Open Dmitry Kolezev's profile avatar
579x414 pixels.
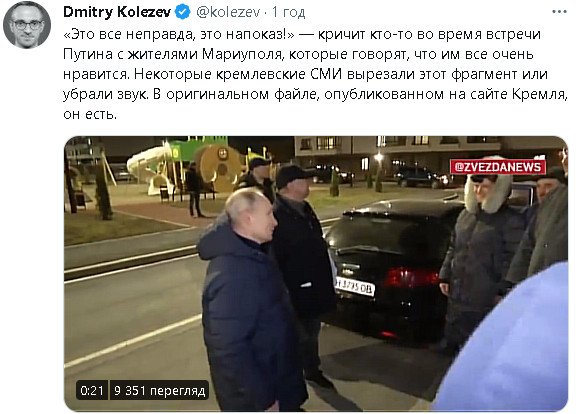coord(27,24)
